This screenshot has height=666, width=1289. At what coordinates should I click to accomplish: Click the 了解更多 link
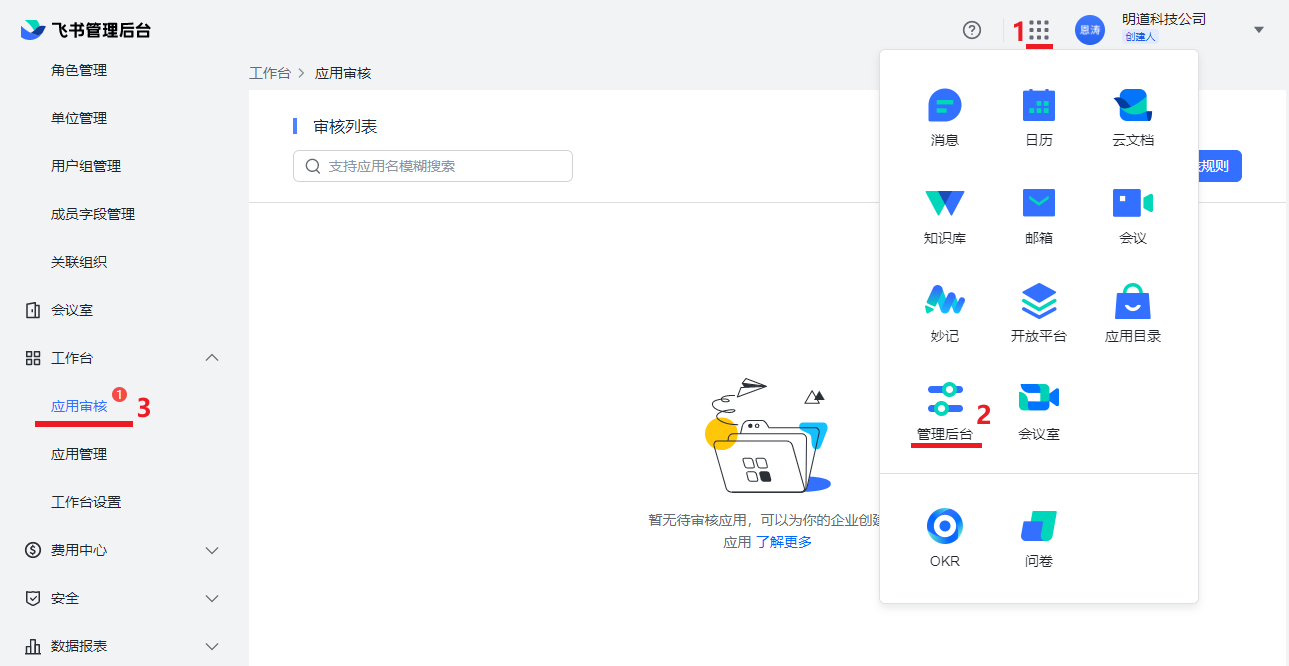click(783, 542)
